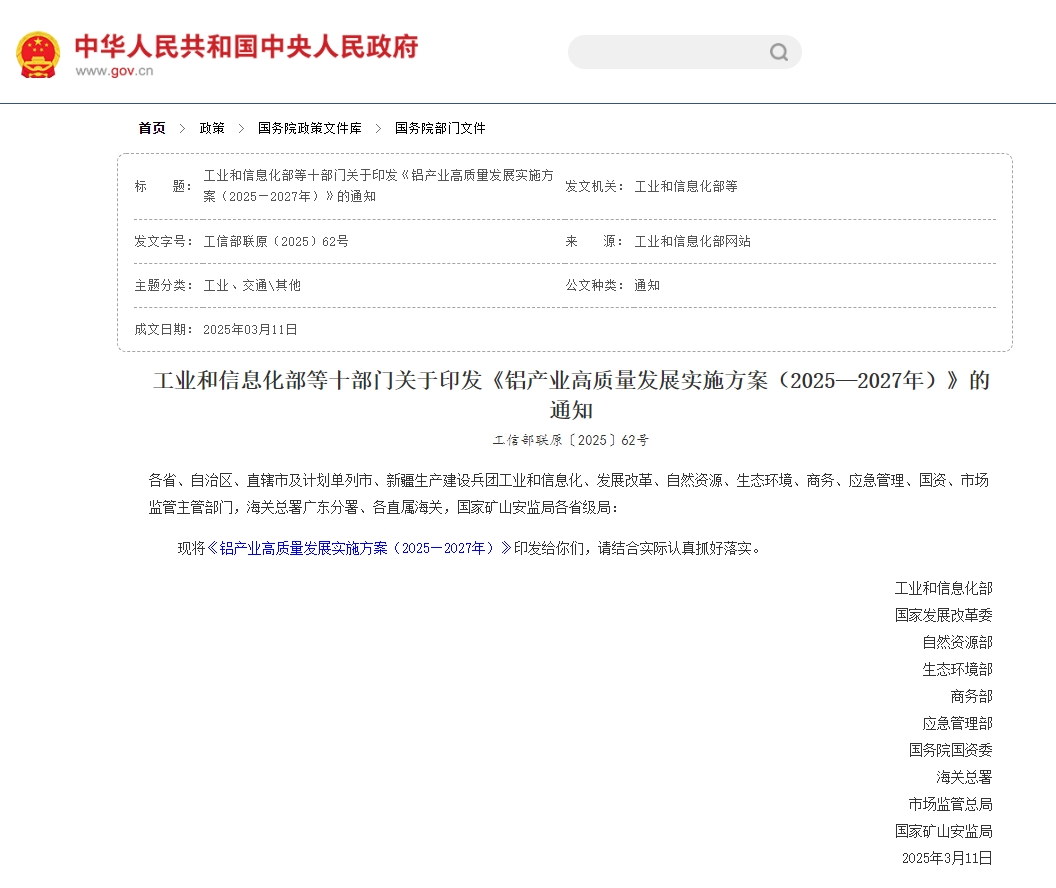Image resolution: width=1056 pixels, height=888 pixels.
Task: Click the 公文种类 value 通知
Action: (648, 285)
